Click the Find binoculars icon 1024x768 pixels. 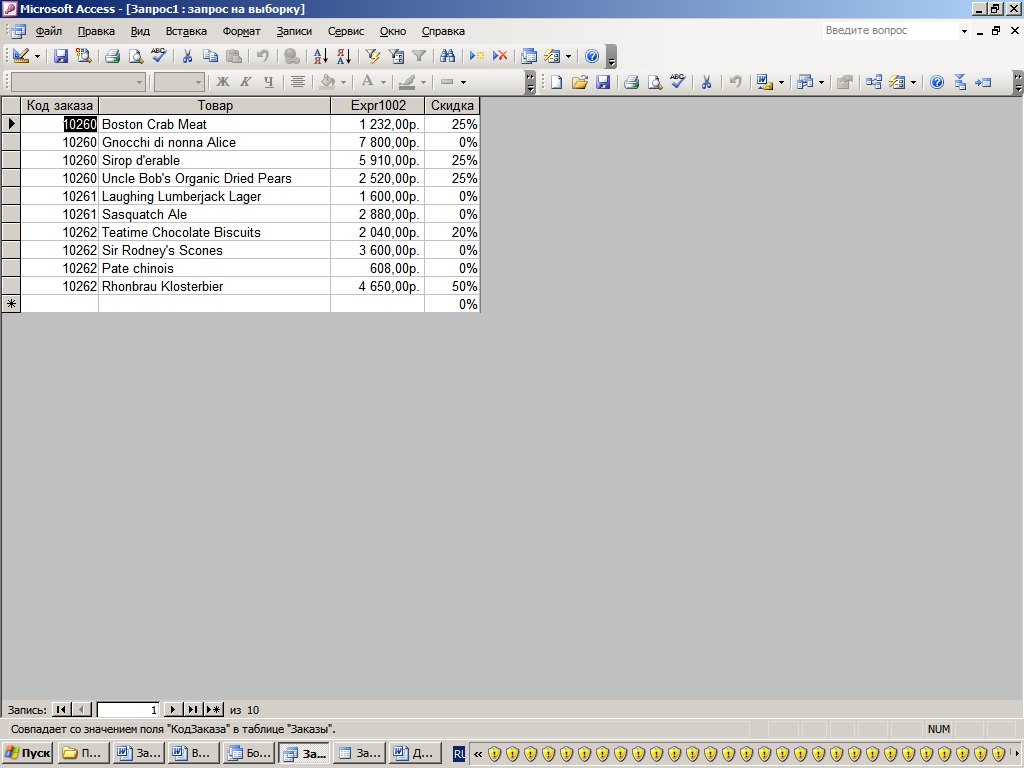(x=447, y=56)
